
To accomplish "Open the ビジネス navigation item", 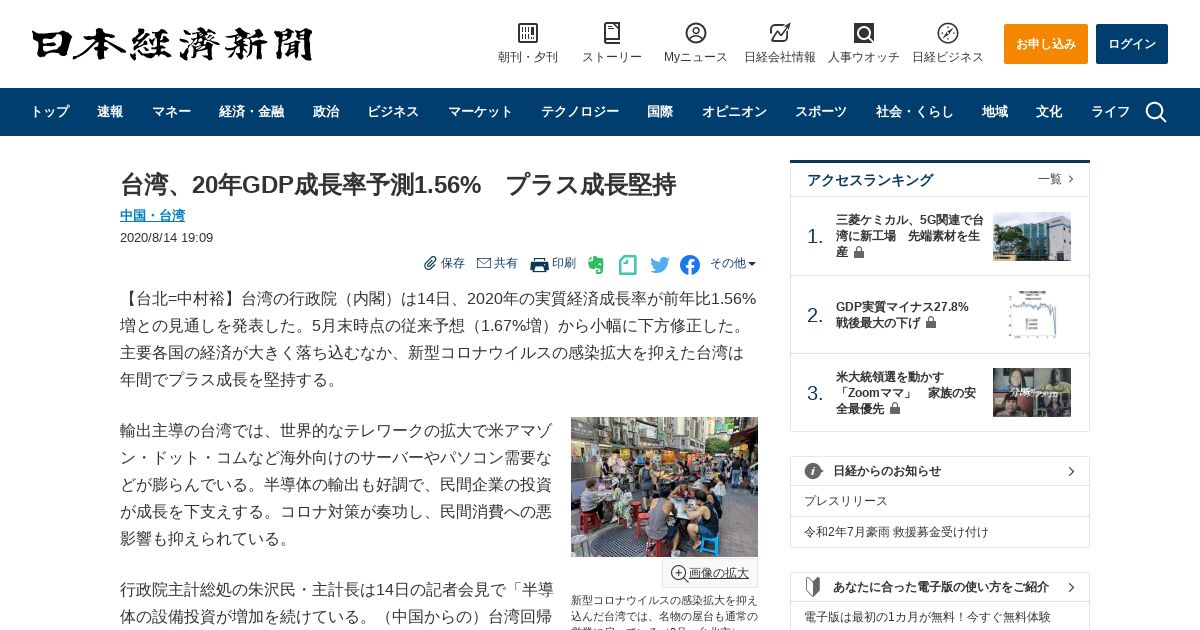I will (x=393, y=112).
